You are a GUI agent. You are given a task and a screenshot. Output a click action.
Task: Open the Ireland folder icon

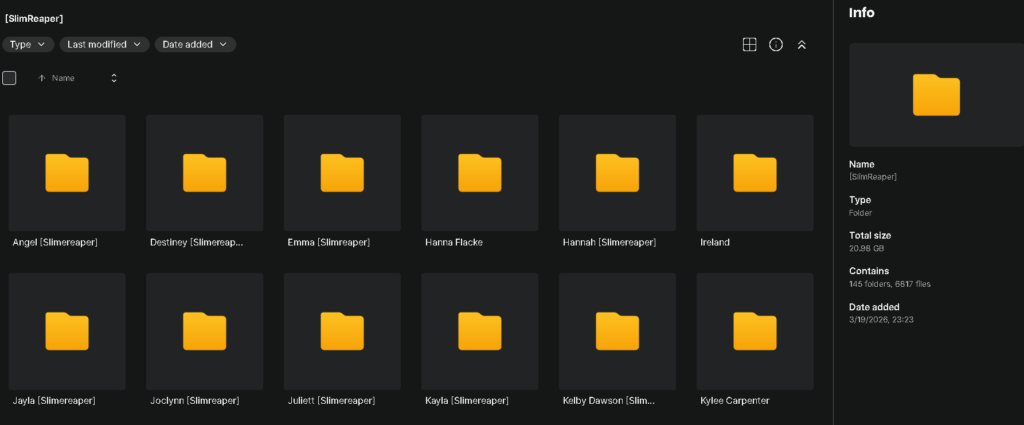(755, 173)
